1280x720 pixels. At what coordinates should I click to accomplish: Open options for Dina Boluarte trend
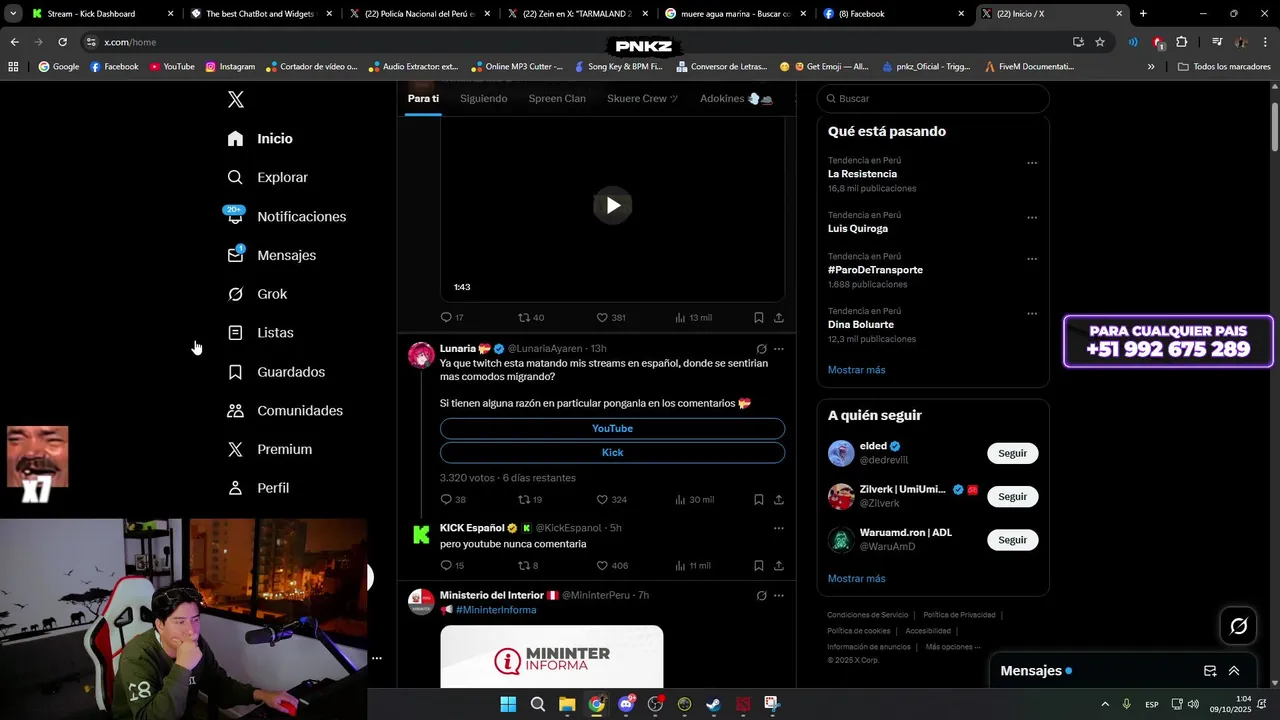1032,313
